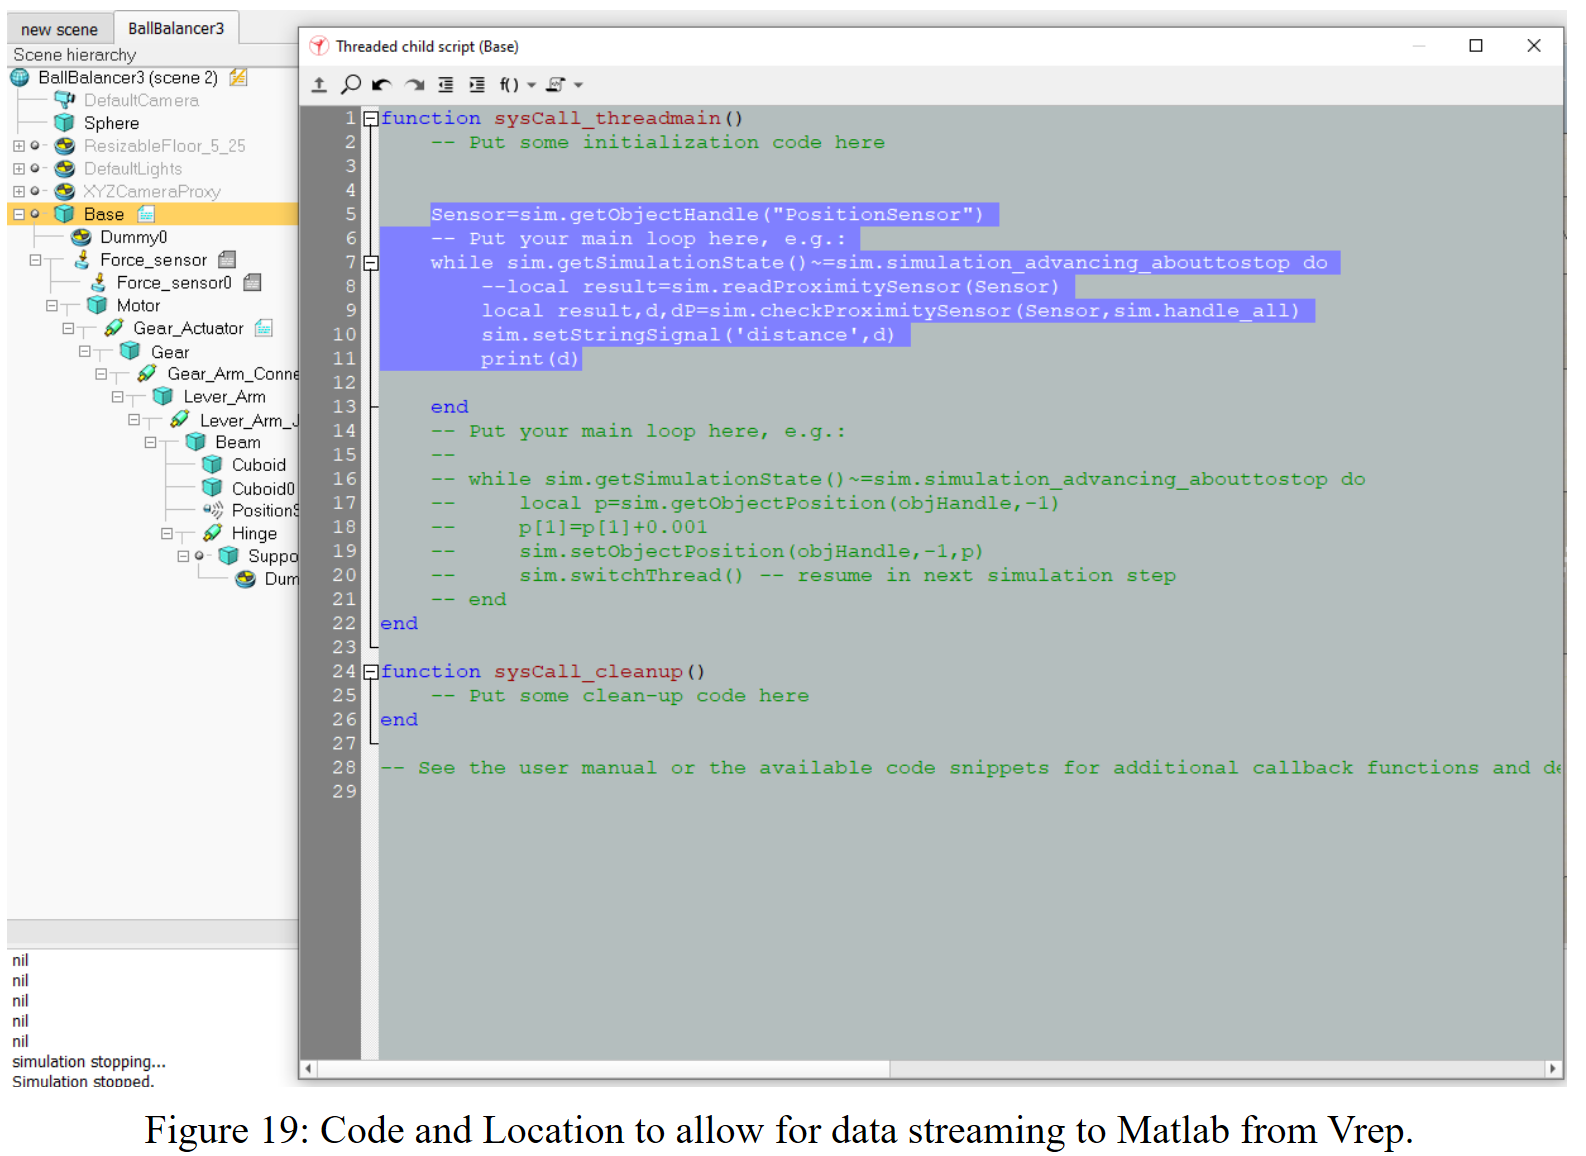Collapse the Base tree node
This screenshot has width=1586, height=1156.
[18, 214]
